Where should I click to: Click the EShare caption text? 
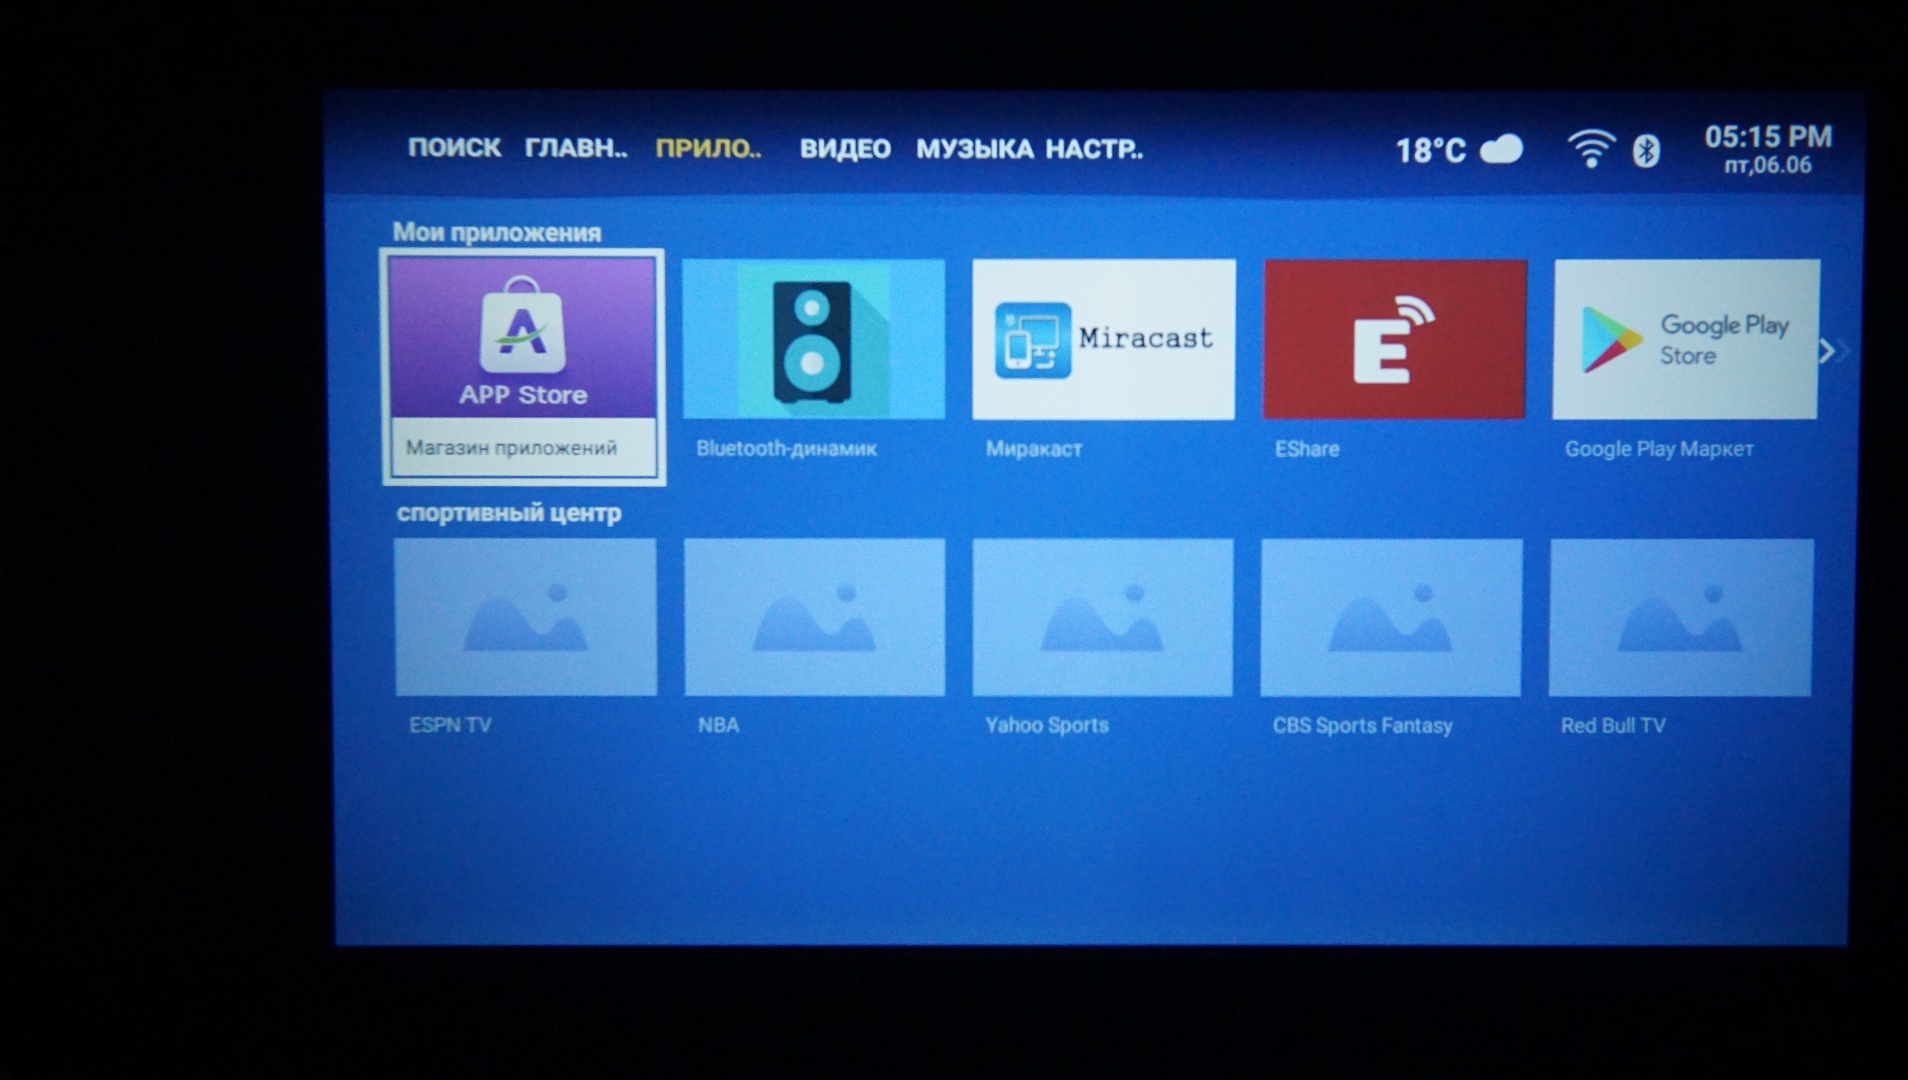click(1307, 449)
